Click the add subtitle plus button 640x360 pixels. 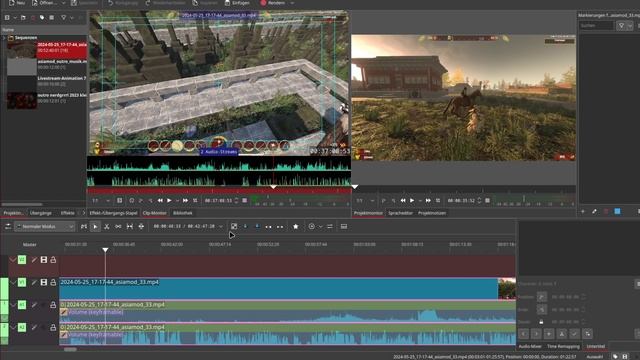549,334
